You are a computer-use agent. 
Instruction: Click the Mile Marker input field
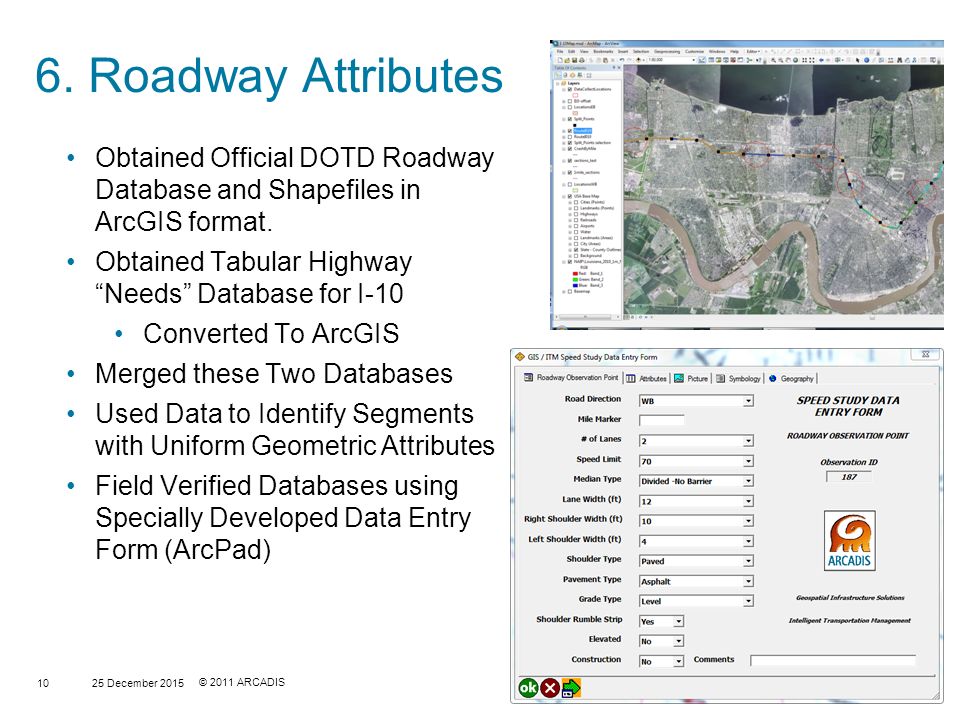point(661,420)
